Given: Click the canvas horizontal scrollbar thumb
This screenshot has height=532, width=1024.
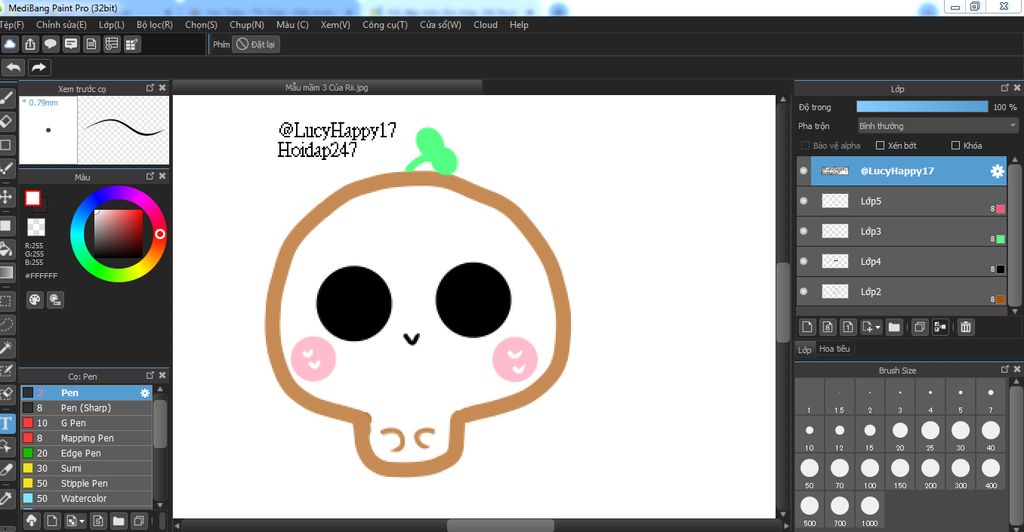Looking at the screenshot, I should pos(500,525).
